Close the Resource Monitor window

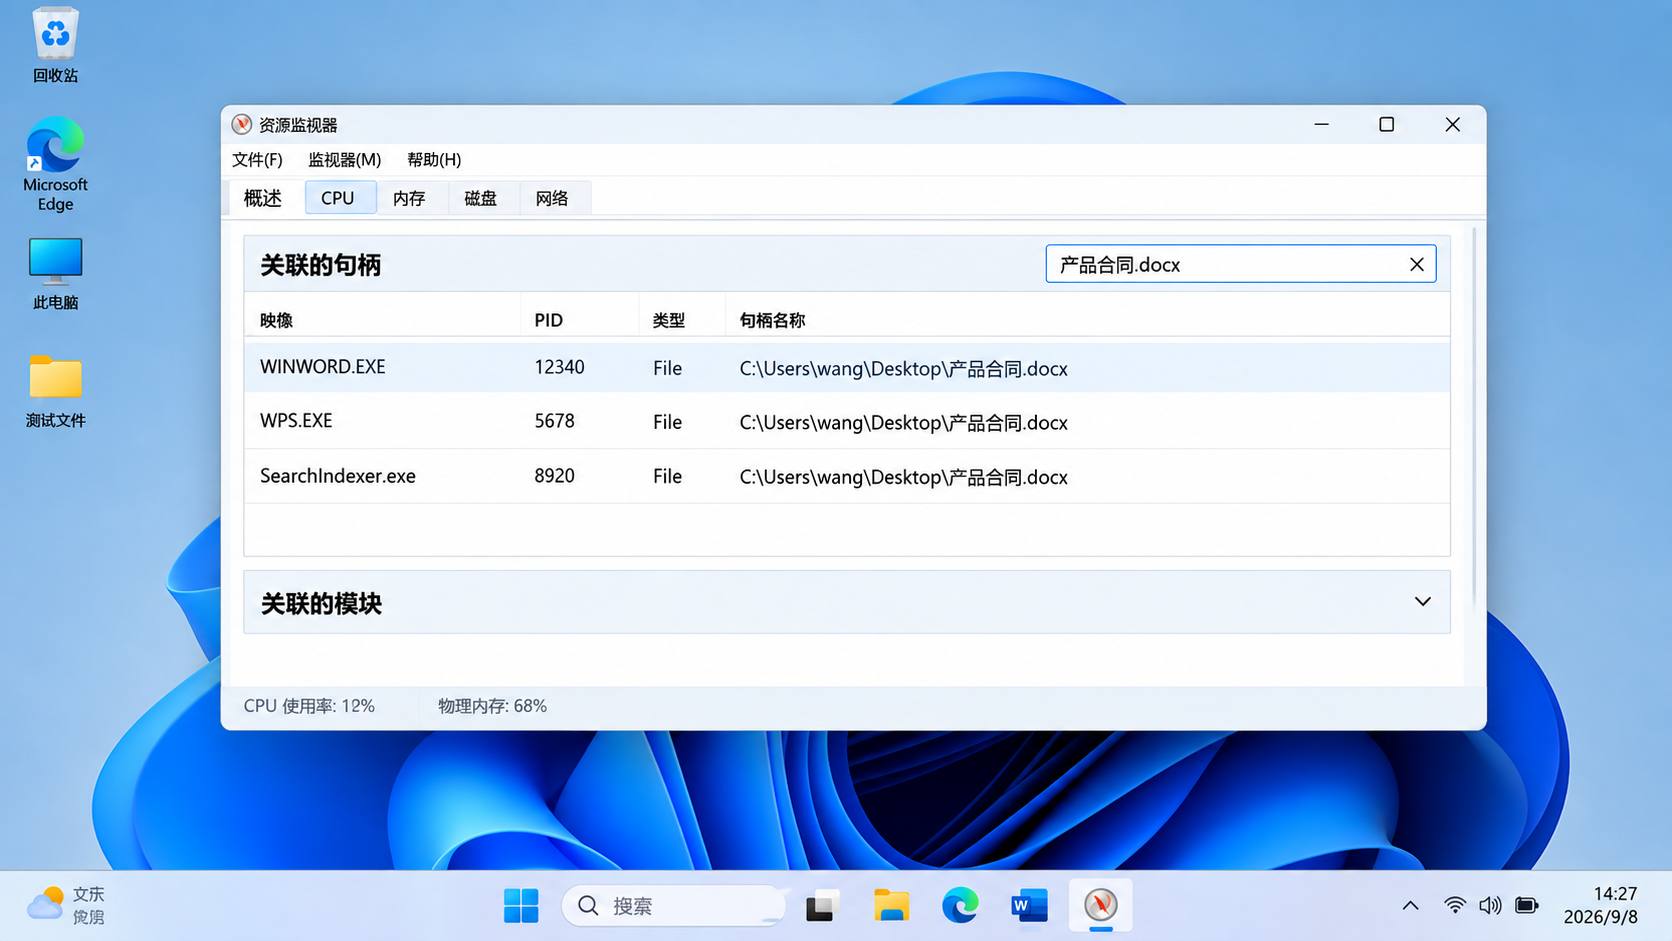pos(1452,124)
